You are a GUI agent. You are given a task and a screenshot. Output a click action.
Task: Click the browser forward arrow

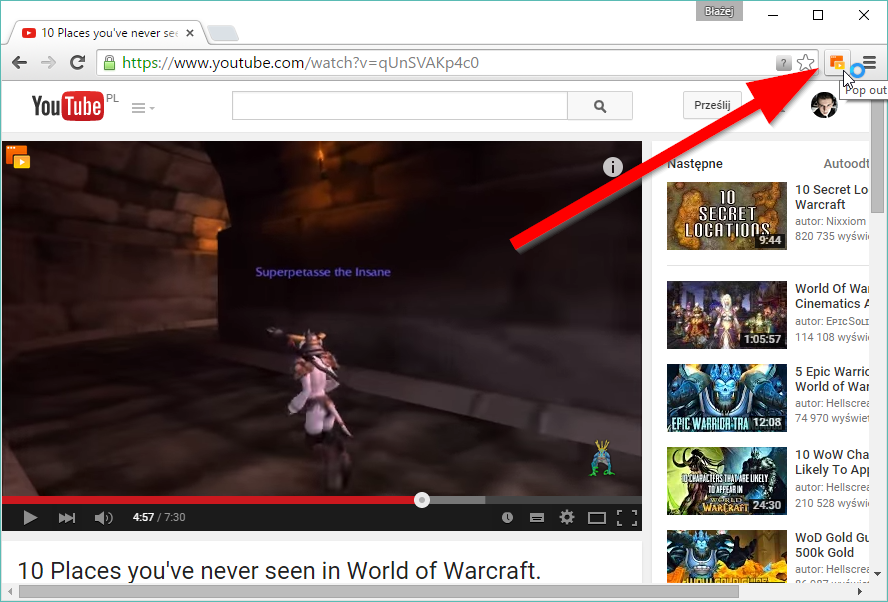click(49, 62)
